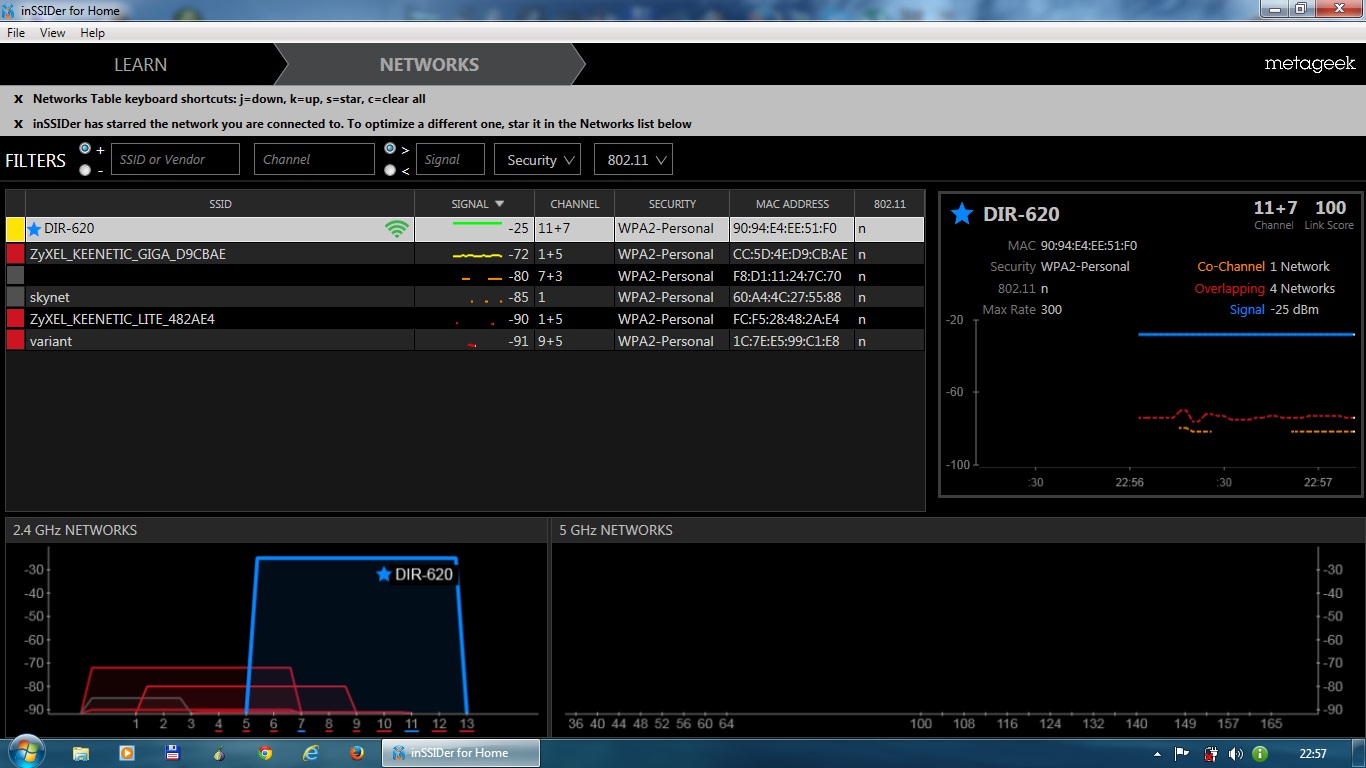Screen dimensions: 1366x768
Task: Click the red swatch beside ZyXEL_KEENETIC_GIGA_D9CBAE
Action: [15, 254]
